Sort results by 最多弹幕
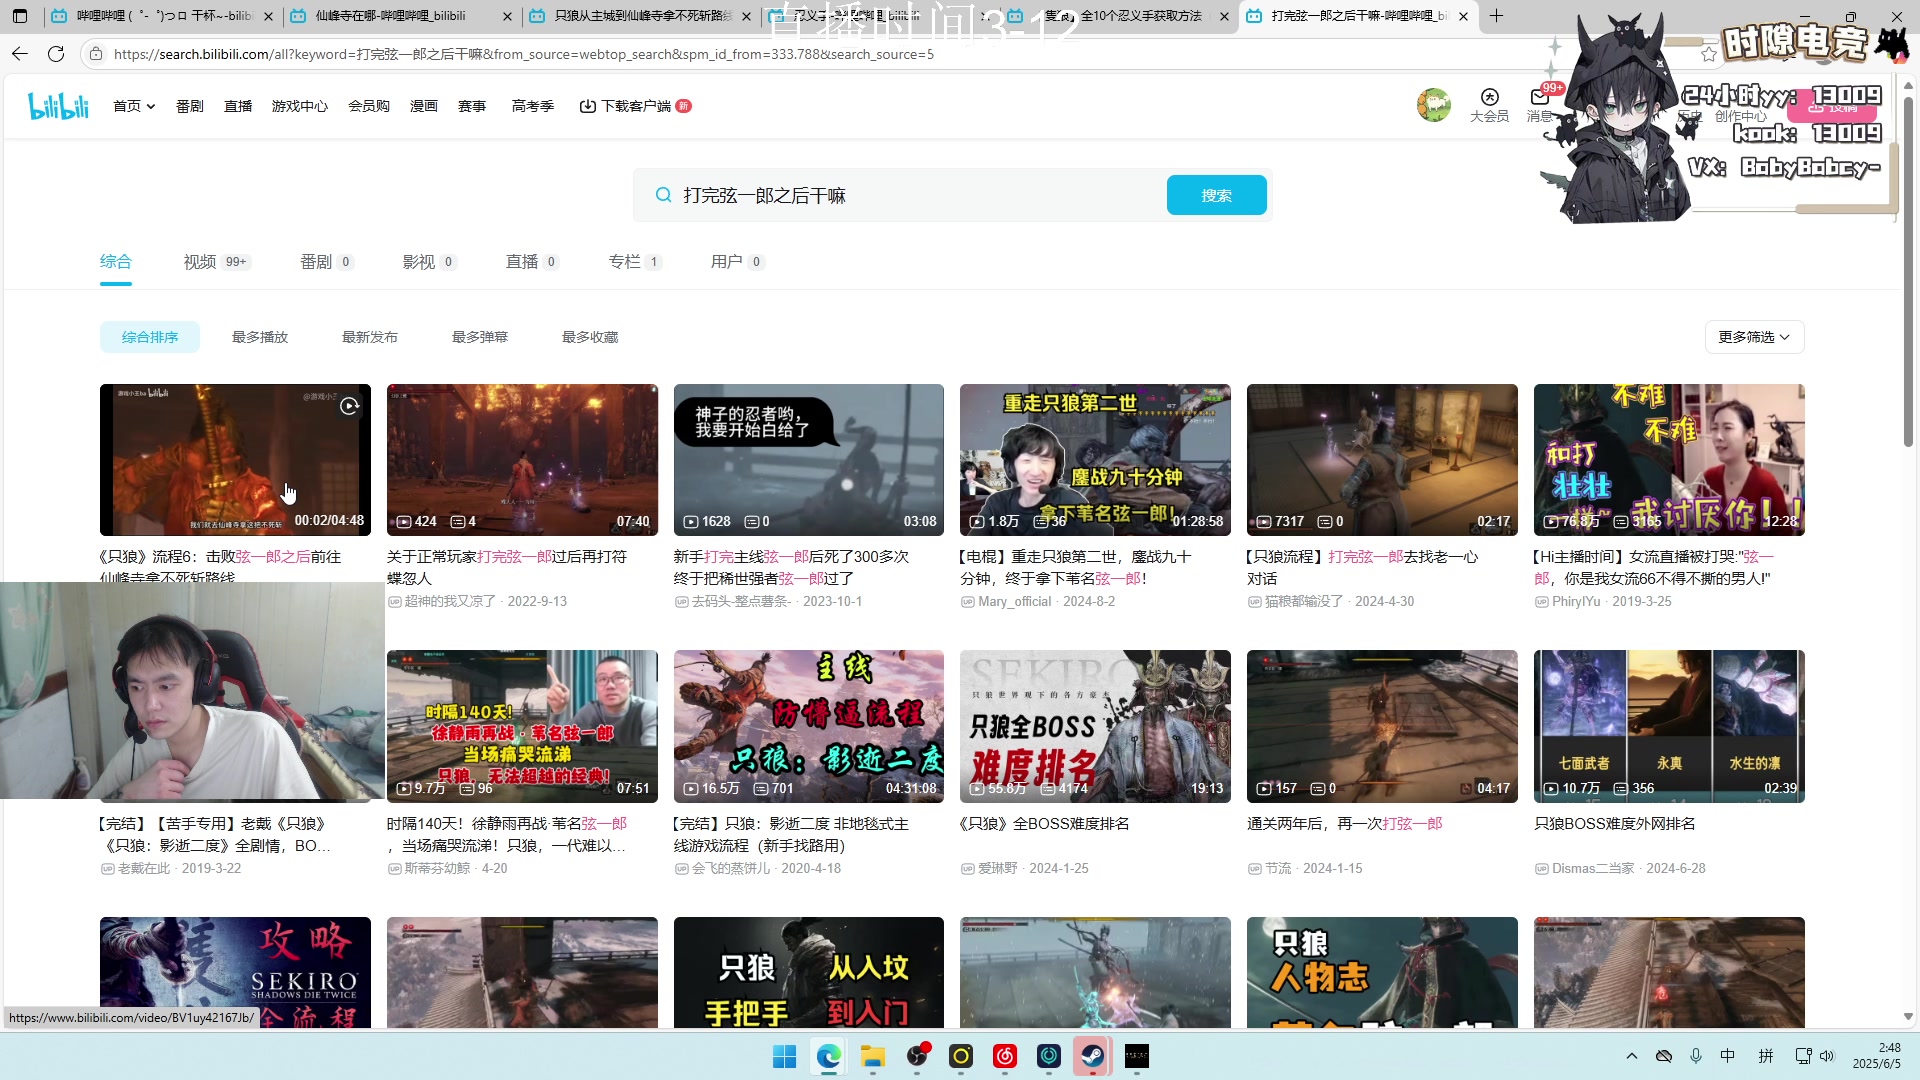 coord(480,337)
